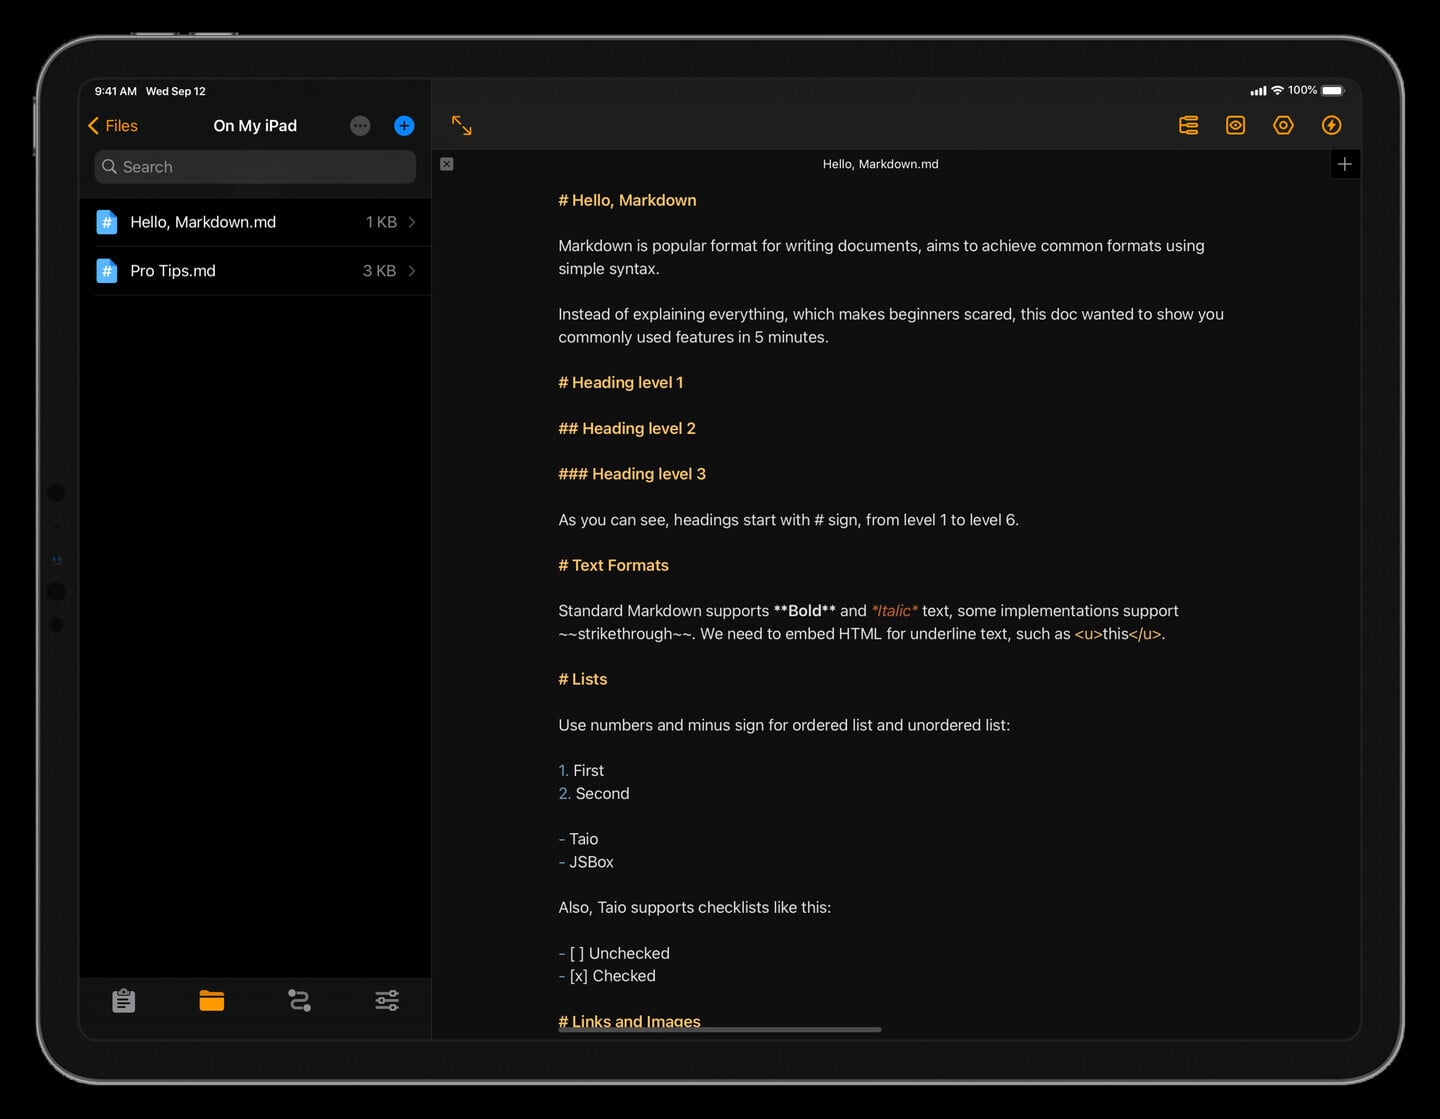Tap the Search input field

(x=254, y=166)
